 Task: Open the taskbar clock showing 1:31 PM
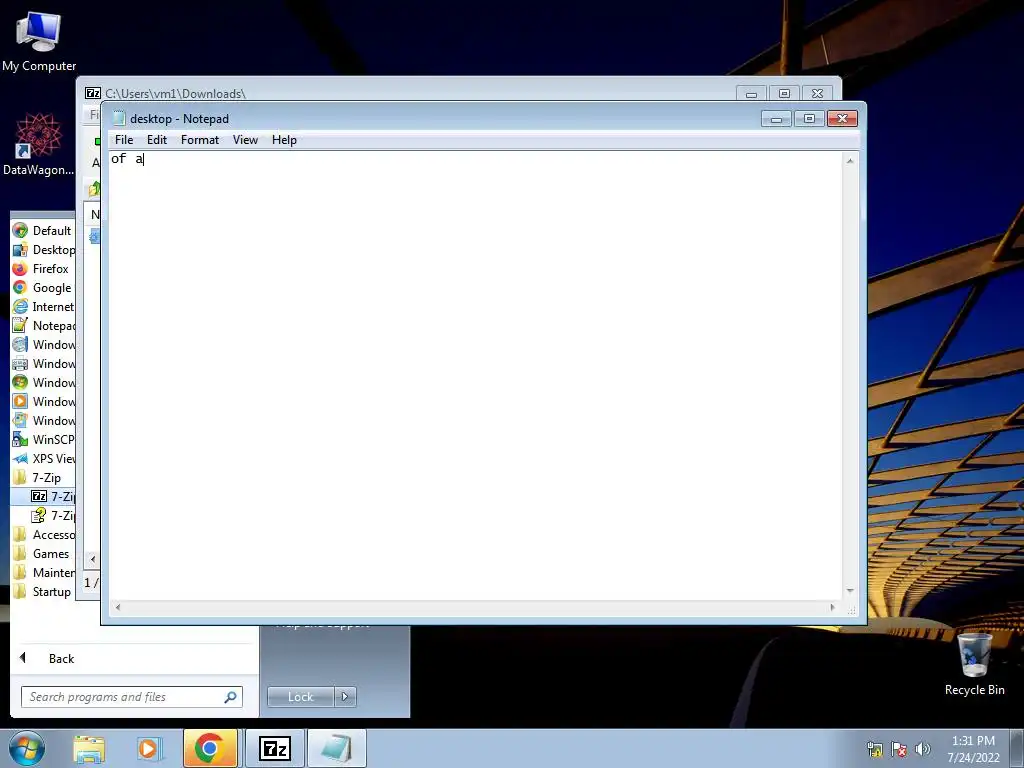click(x=973, y=749)
